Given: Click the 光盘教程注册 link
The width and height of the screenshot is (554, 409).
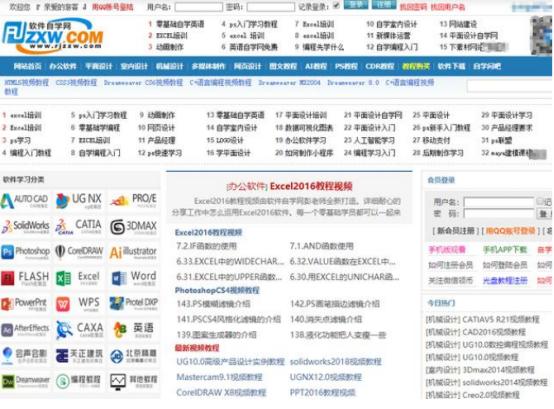Looking at the screenshot, I should coord(505,280).
